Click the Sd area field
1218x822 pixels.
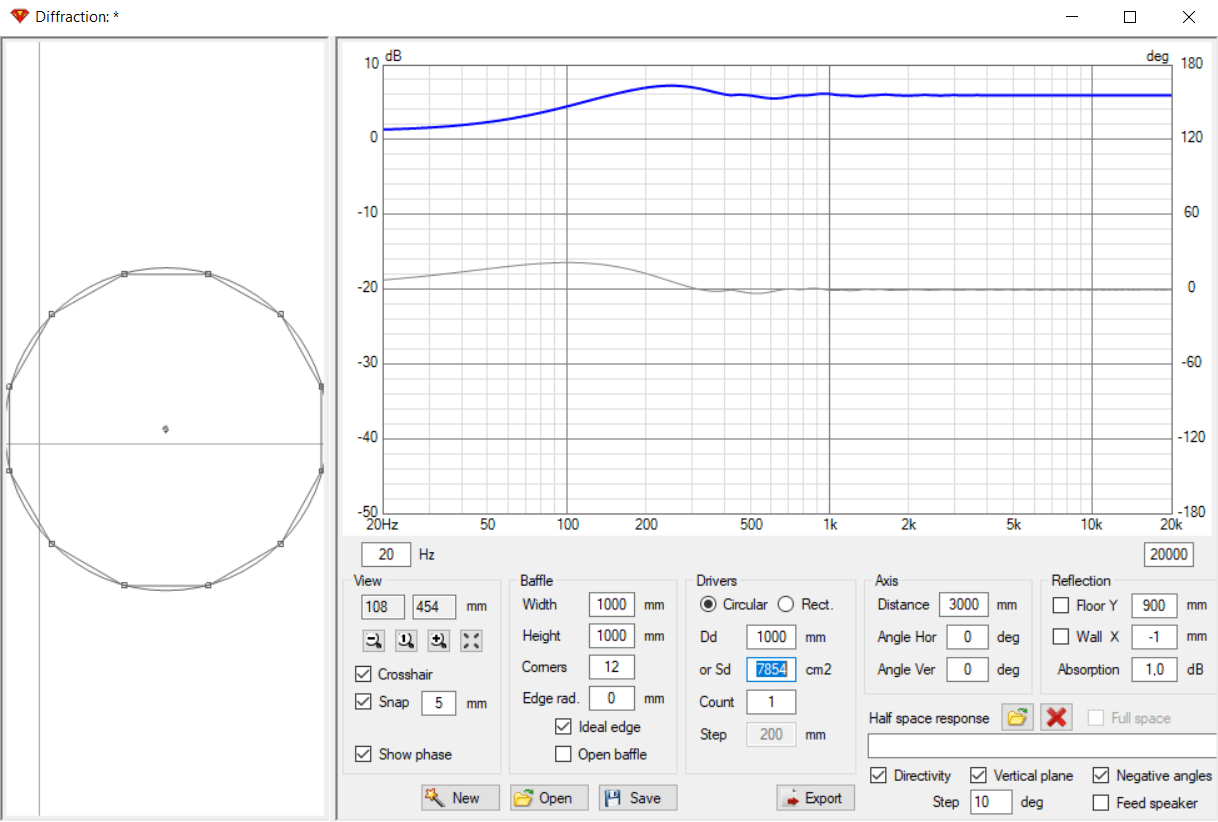771,669
